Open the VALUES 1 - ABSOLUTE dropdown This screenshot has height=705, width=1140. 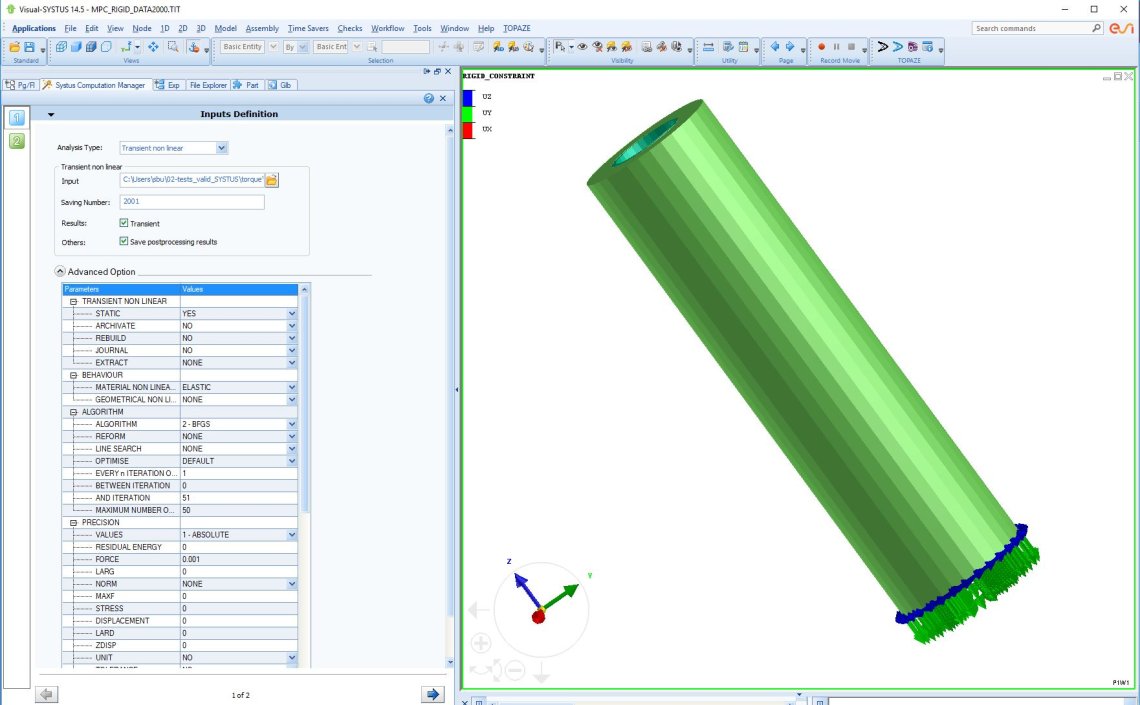coord(292,535)
